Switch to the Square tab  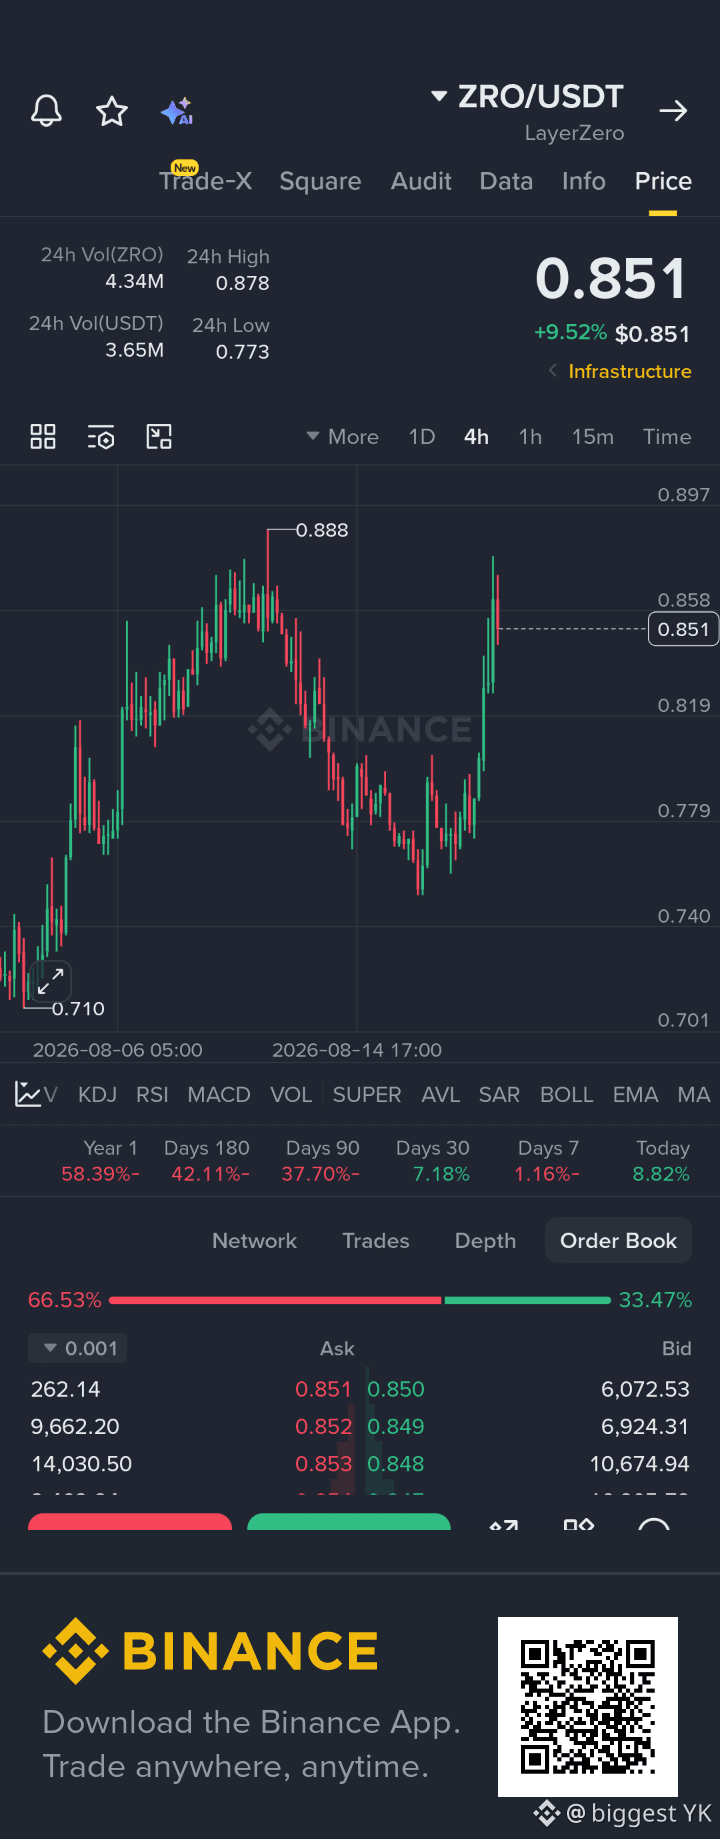pos(320,181)
